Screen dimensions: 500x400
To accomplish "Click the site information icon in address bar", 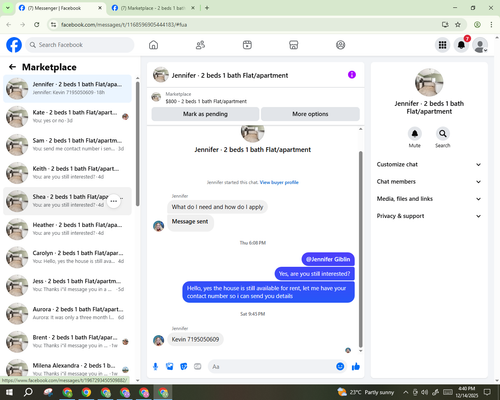I will pyautogui.click(x=53, y=24).
